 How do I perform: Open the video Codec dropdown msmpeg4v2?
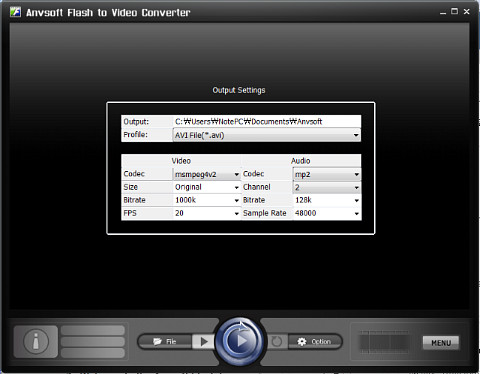pos(207,174)
